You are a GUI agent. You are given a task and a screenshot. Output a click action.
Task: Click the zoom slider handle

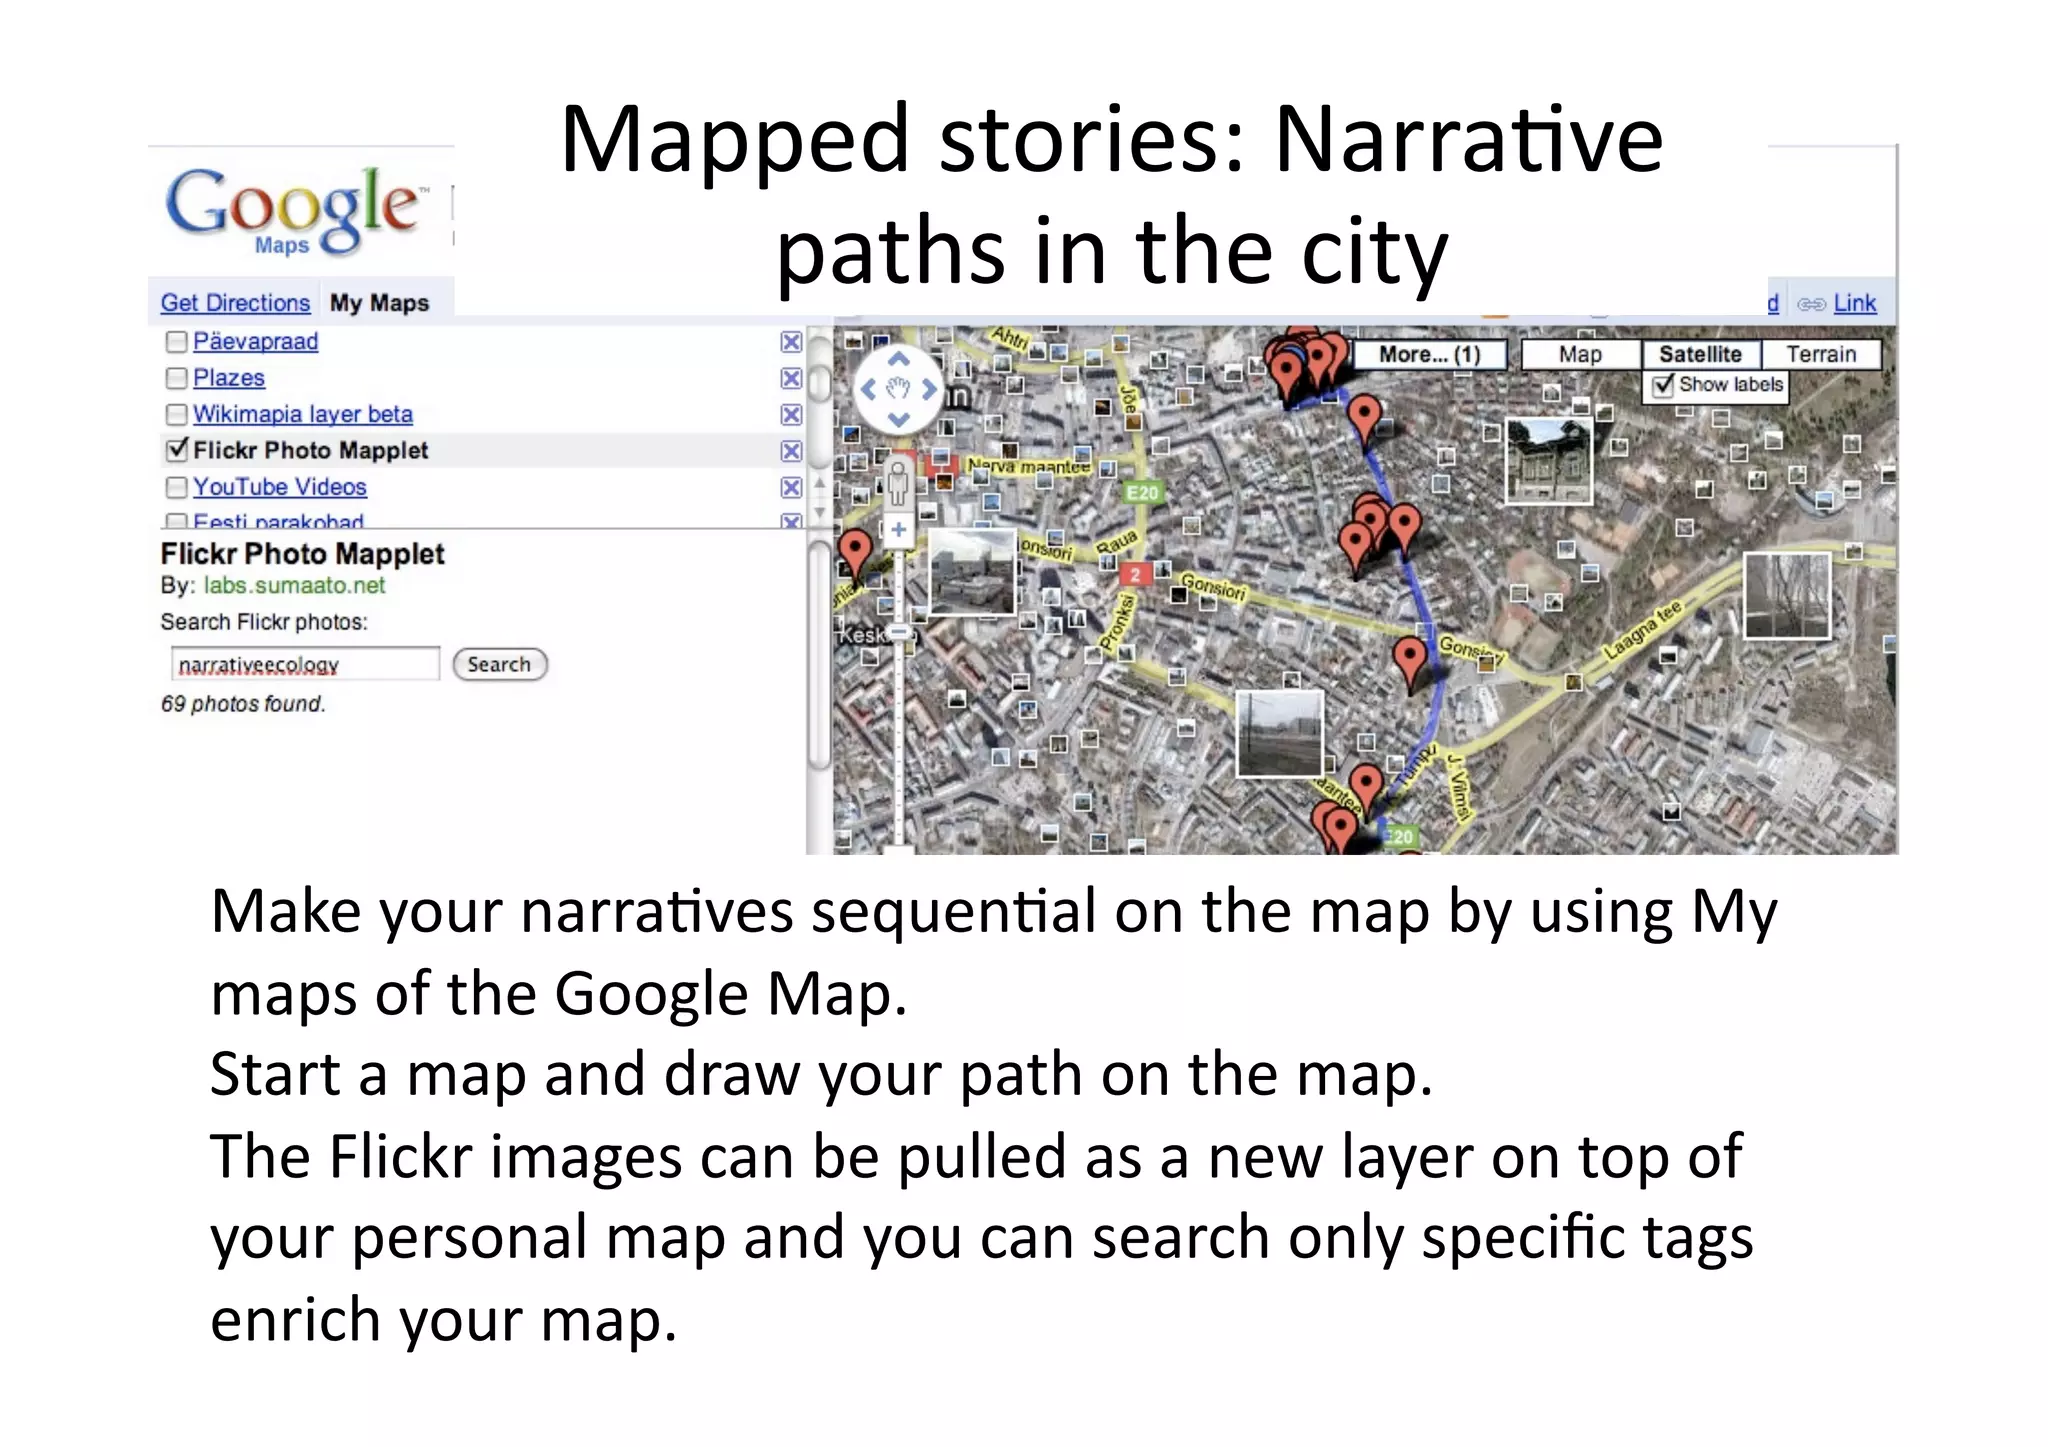(898, 632)
